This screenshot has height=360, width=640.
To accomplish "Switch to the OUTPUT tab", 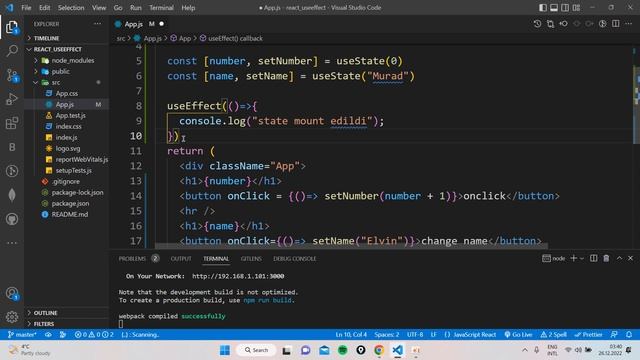I will tap(181, 259).
